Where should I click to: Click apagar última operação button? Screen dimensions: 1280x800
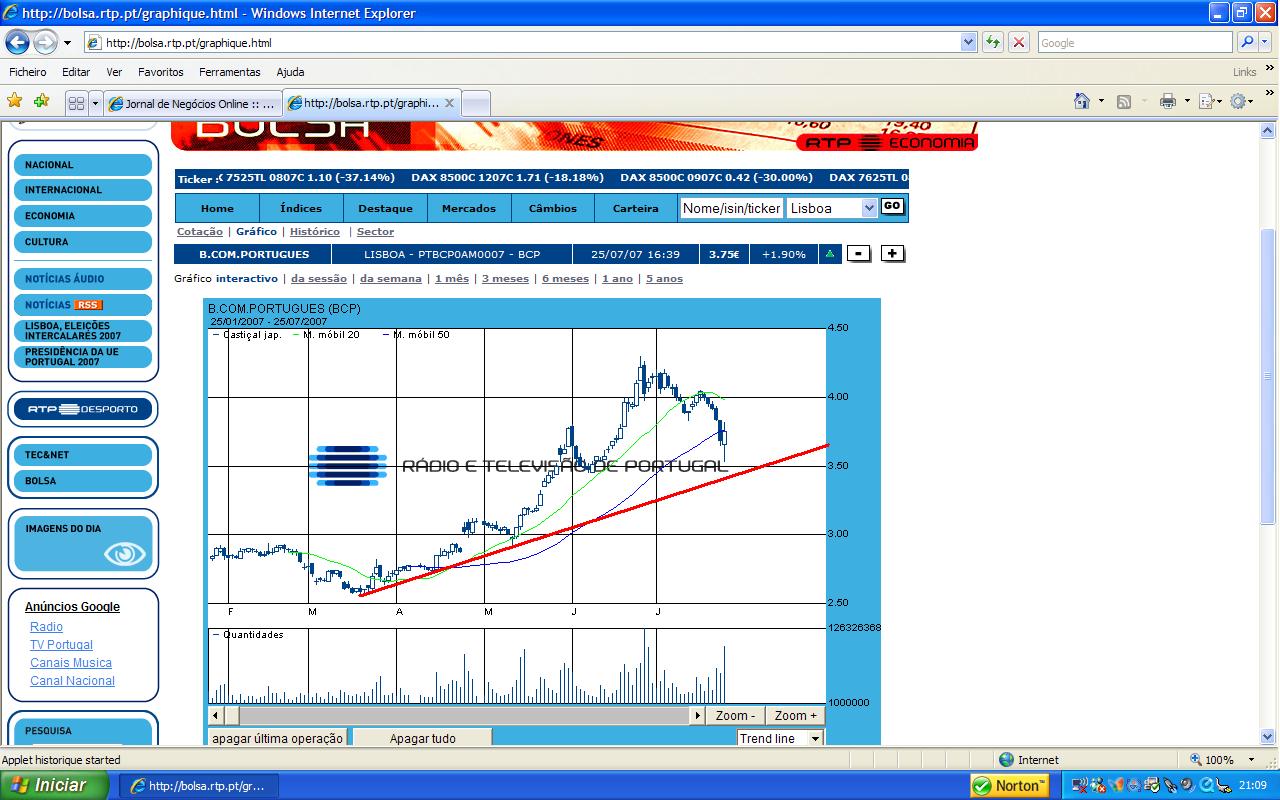tap(278, 739)
